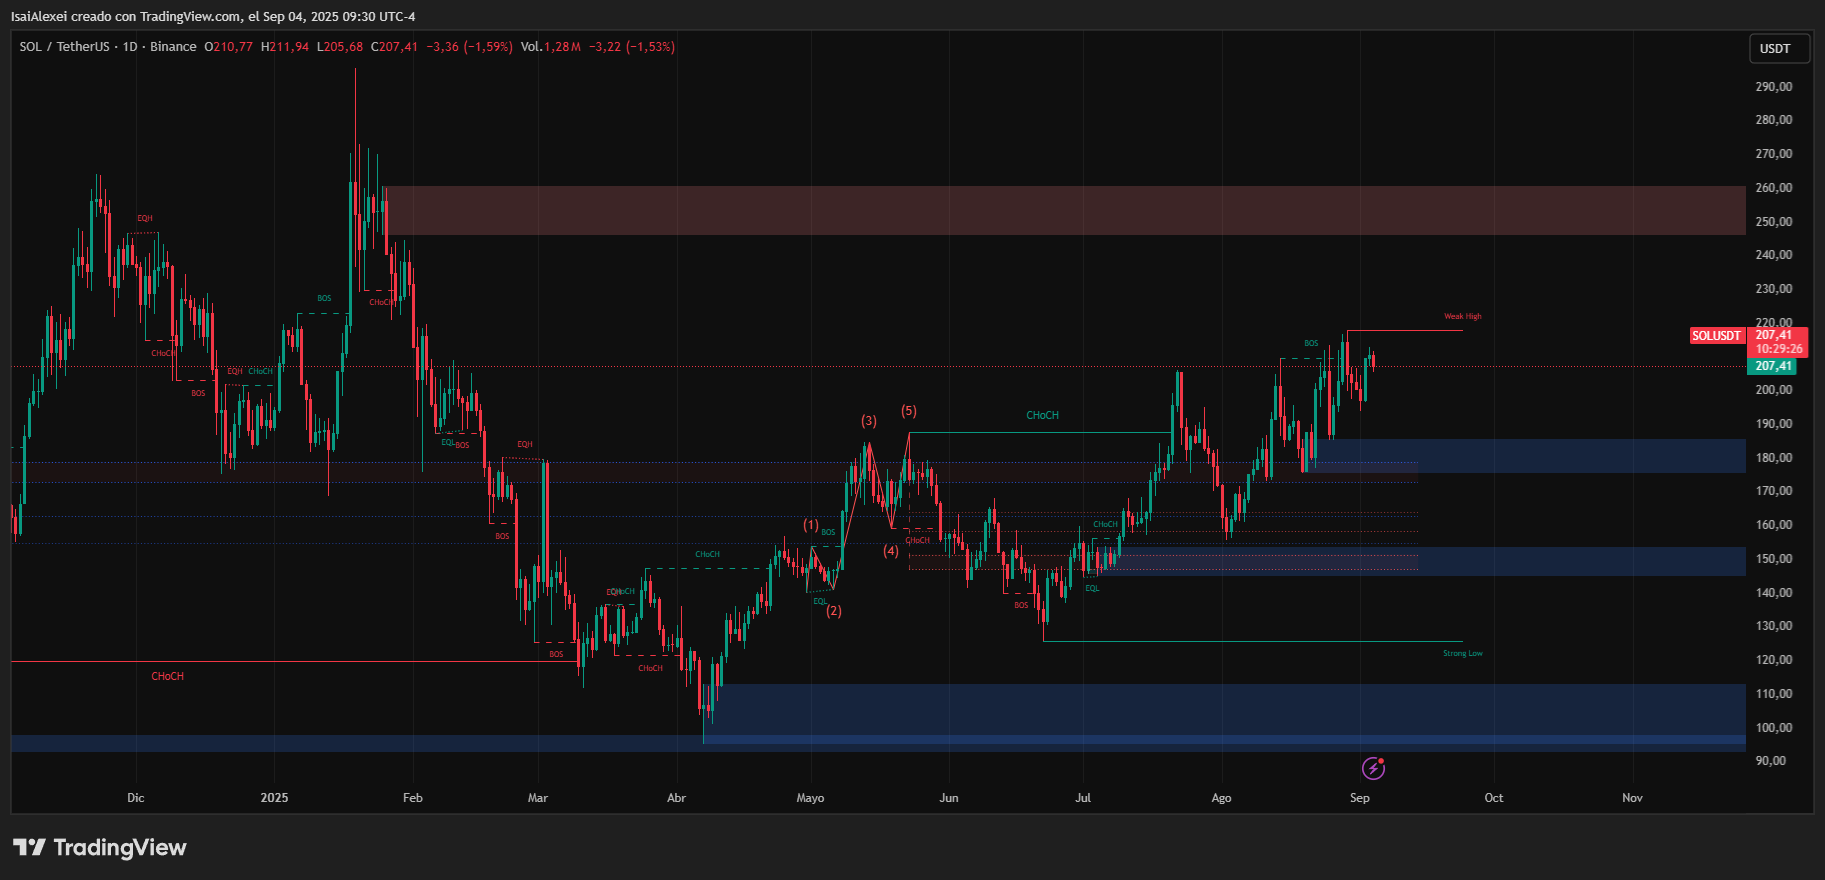Click the green CHoCH label above the June range

[x=1042, y=415]
